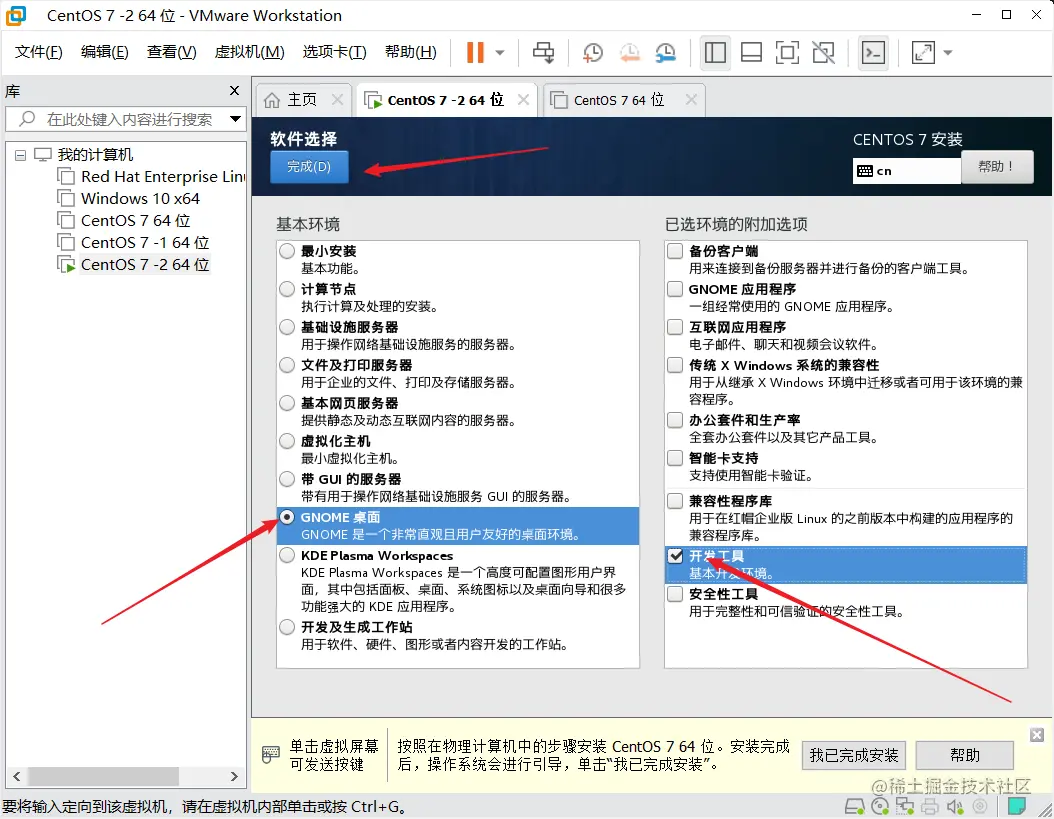
Task: Open the 虚拟机(M) menu
Action: coord(249,52)
